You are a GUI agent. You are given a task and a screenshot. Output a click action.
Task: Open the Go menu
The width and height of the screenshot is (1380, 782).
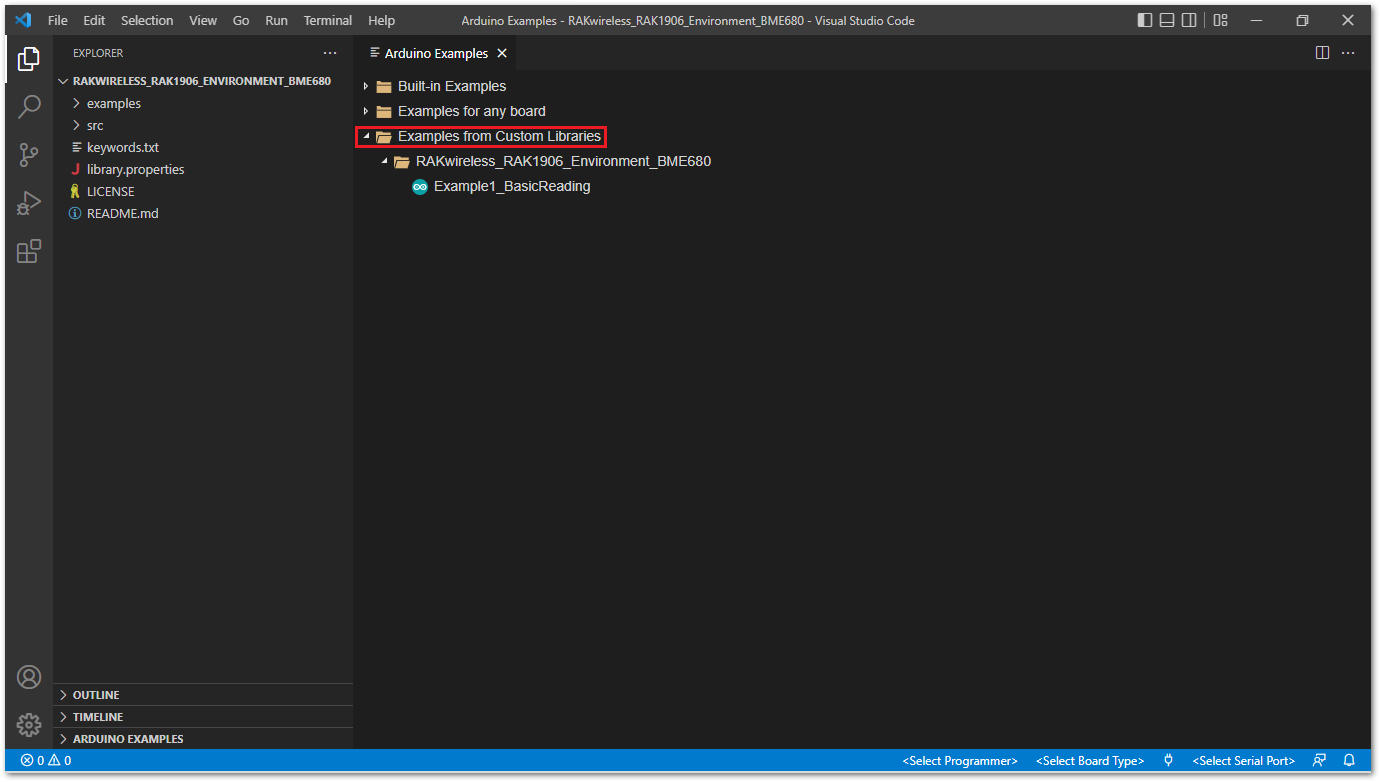tap(241, 20)
